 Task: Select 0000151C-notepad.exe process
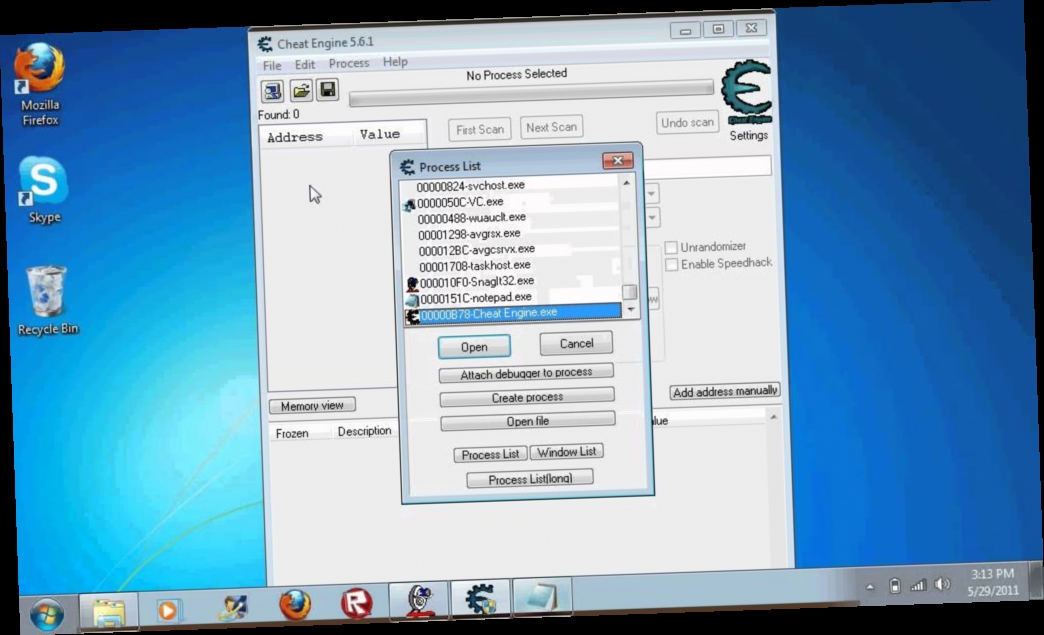click(x=513, y=298)
